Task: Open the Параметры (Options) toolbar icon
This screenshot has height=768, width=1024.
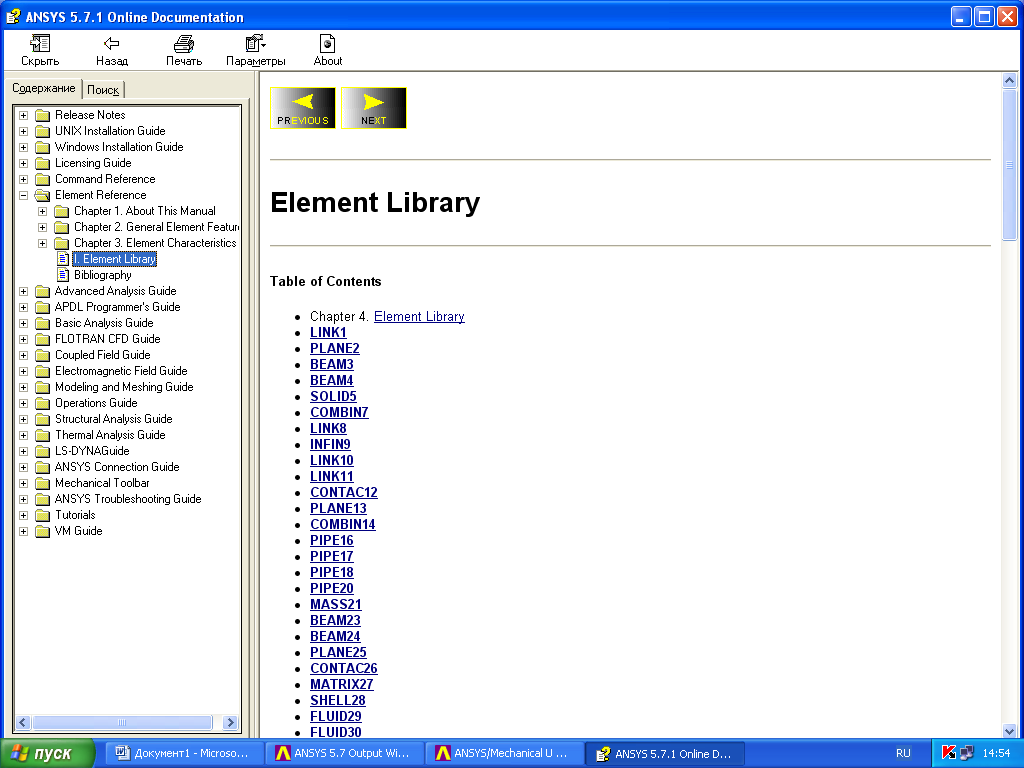Action: (x=255, y=44)
